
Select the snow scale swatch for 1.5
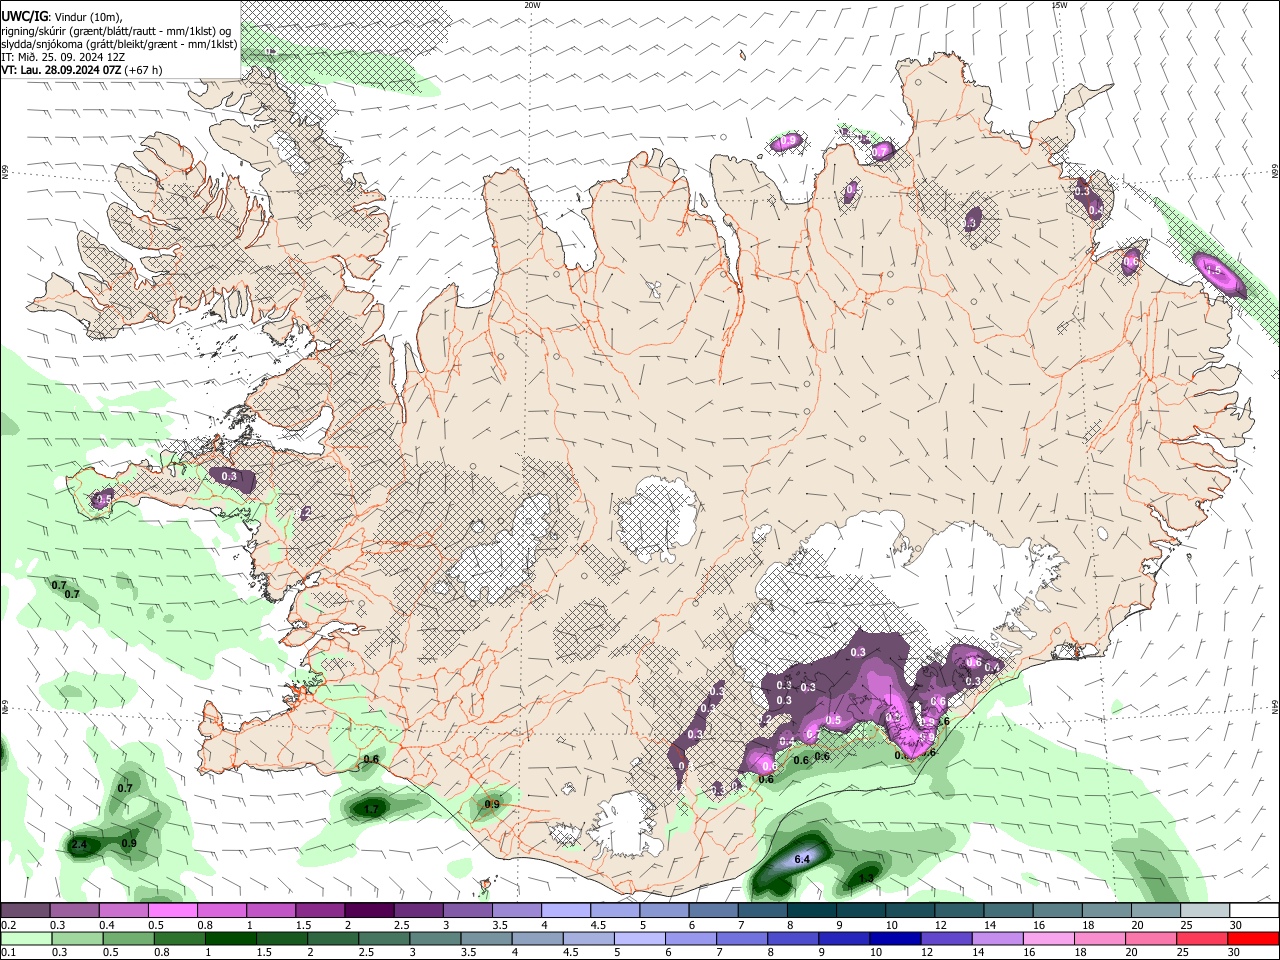pos(320,911)
